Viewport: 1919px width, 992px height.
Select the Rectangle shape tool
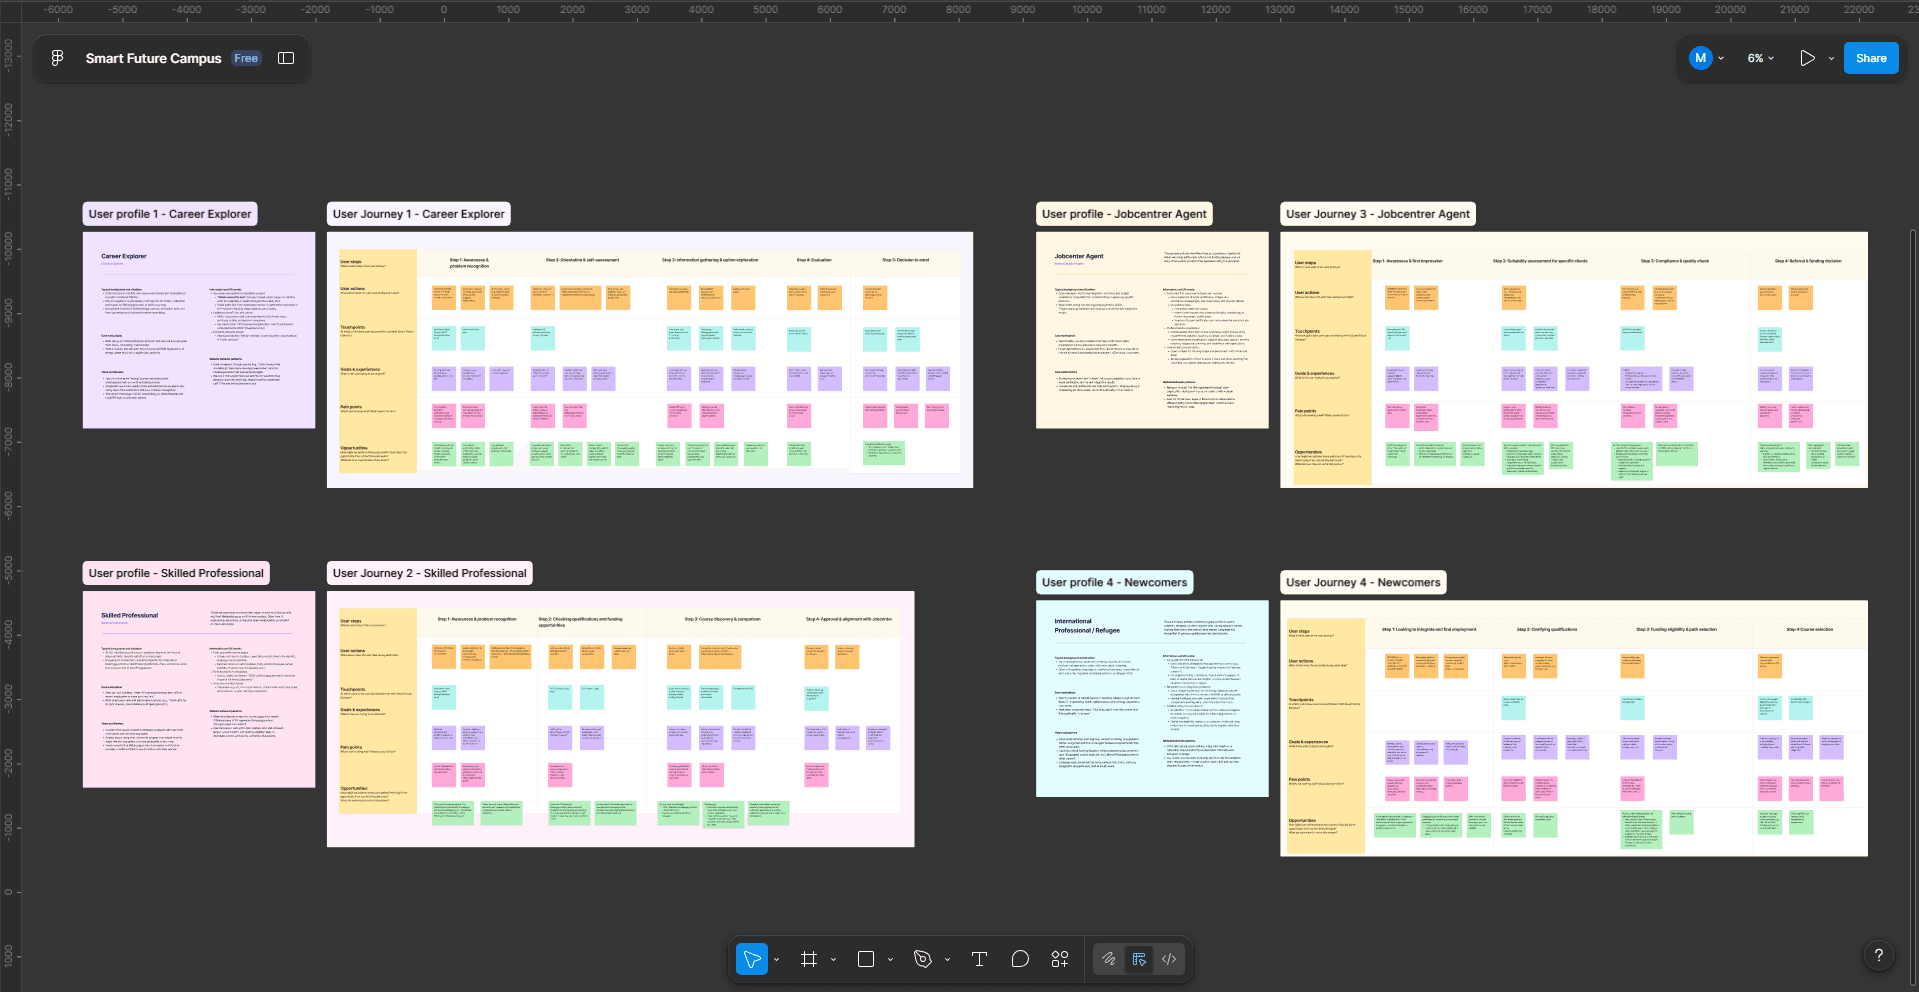pyautogui.click(x=866, y=959)
